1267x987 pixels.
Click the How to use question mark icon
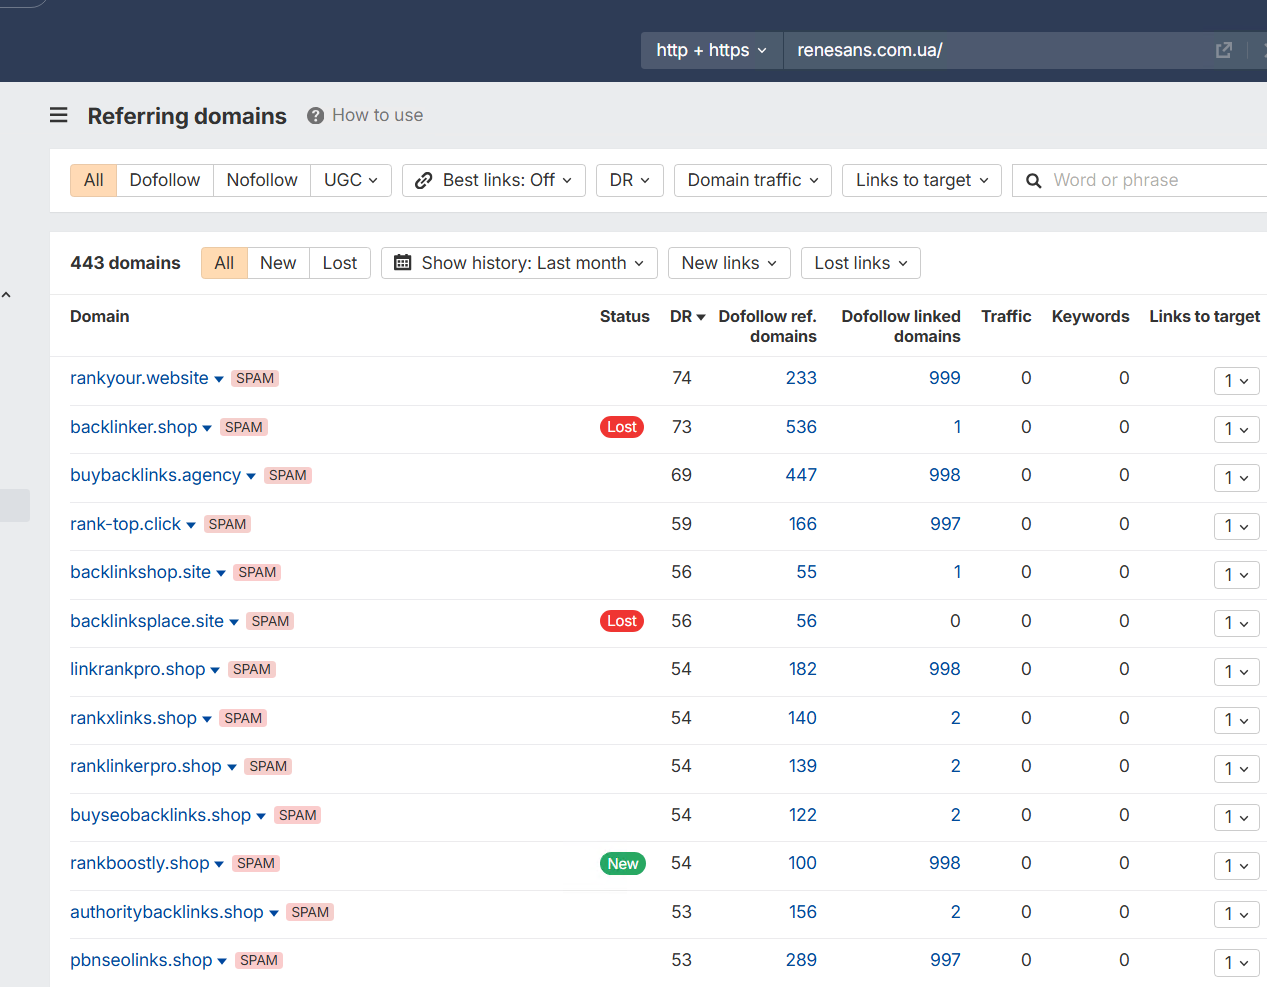[315, 115]
